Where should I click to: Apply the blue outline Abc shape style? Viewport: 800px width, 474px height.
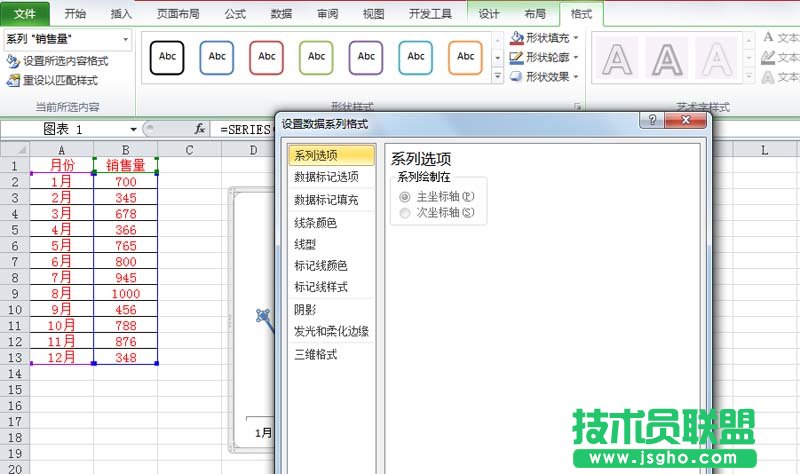point(217,58)
